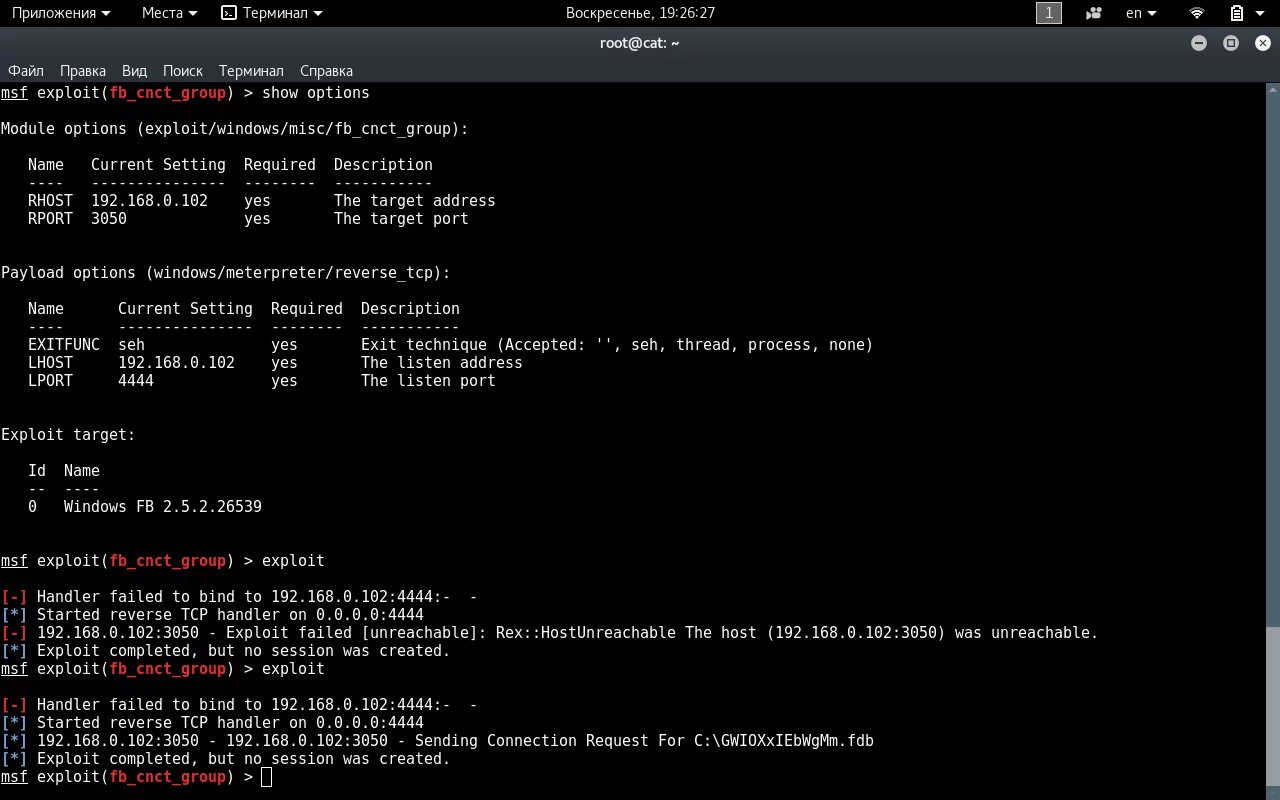
Task: Click the Module options heading line
Action: click(234, 129)
